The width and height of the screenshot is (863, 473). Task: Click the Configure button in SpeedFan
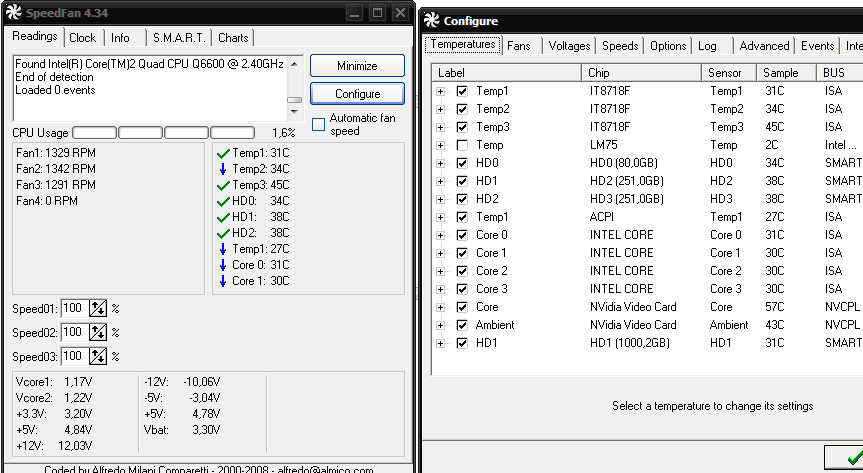(x=357, y=94)
